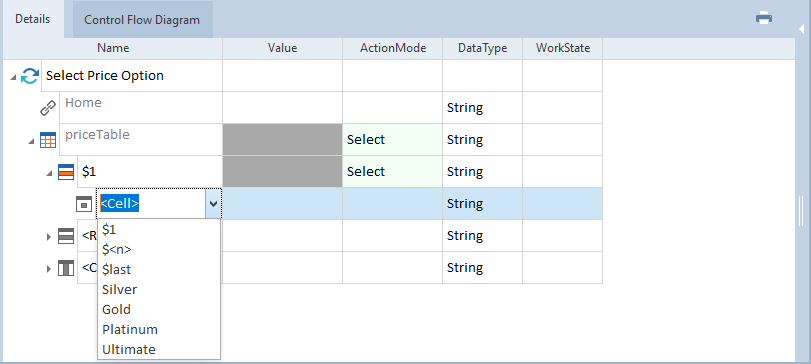This screenshot has width=811, height=364.
Task: Click the gray row icon below Cell
Action: (66, 236)
